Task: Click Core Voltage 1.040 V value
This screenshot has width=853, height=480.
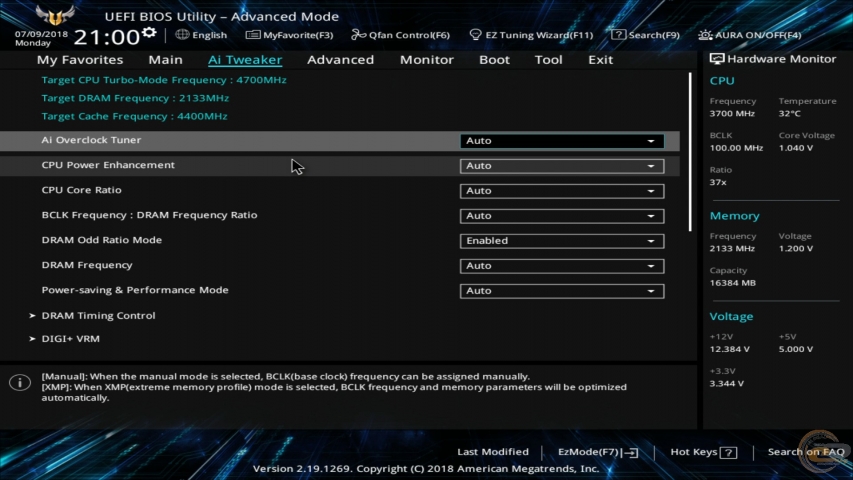Action: pyautogui.click(x=796, y=148)
